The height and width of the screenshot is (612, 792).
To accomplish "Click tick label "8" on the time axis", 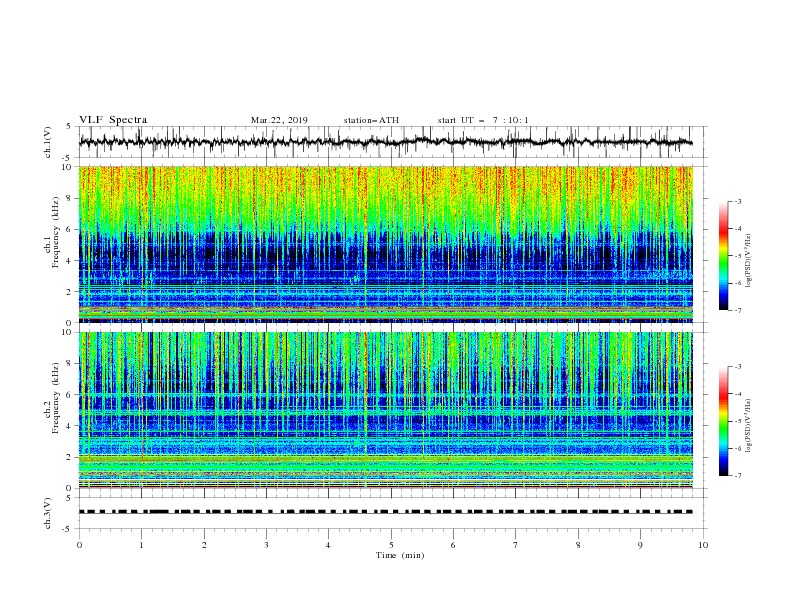I will (x=578, y=545).
